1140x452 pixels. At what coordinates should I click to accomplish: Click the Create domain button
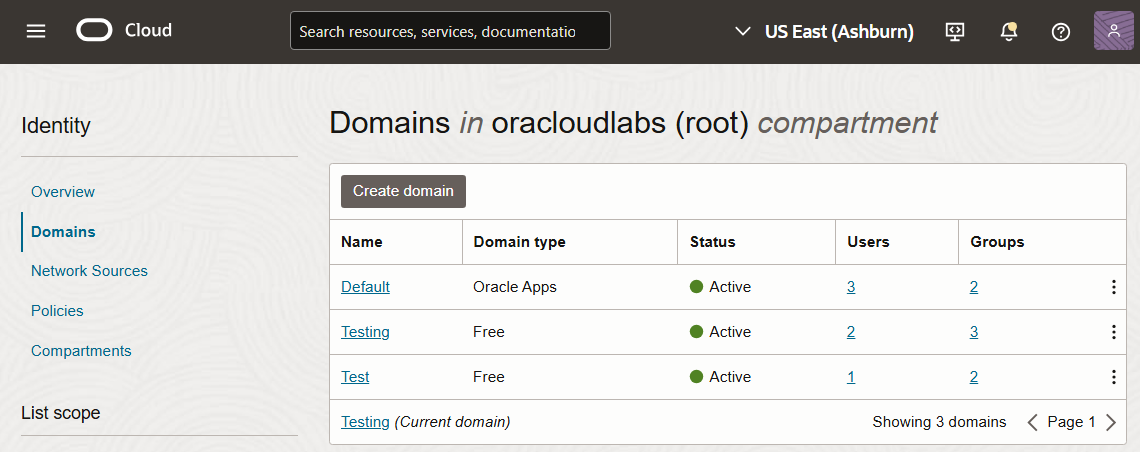click(403, 191)
